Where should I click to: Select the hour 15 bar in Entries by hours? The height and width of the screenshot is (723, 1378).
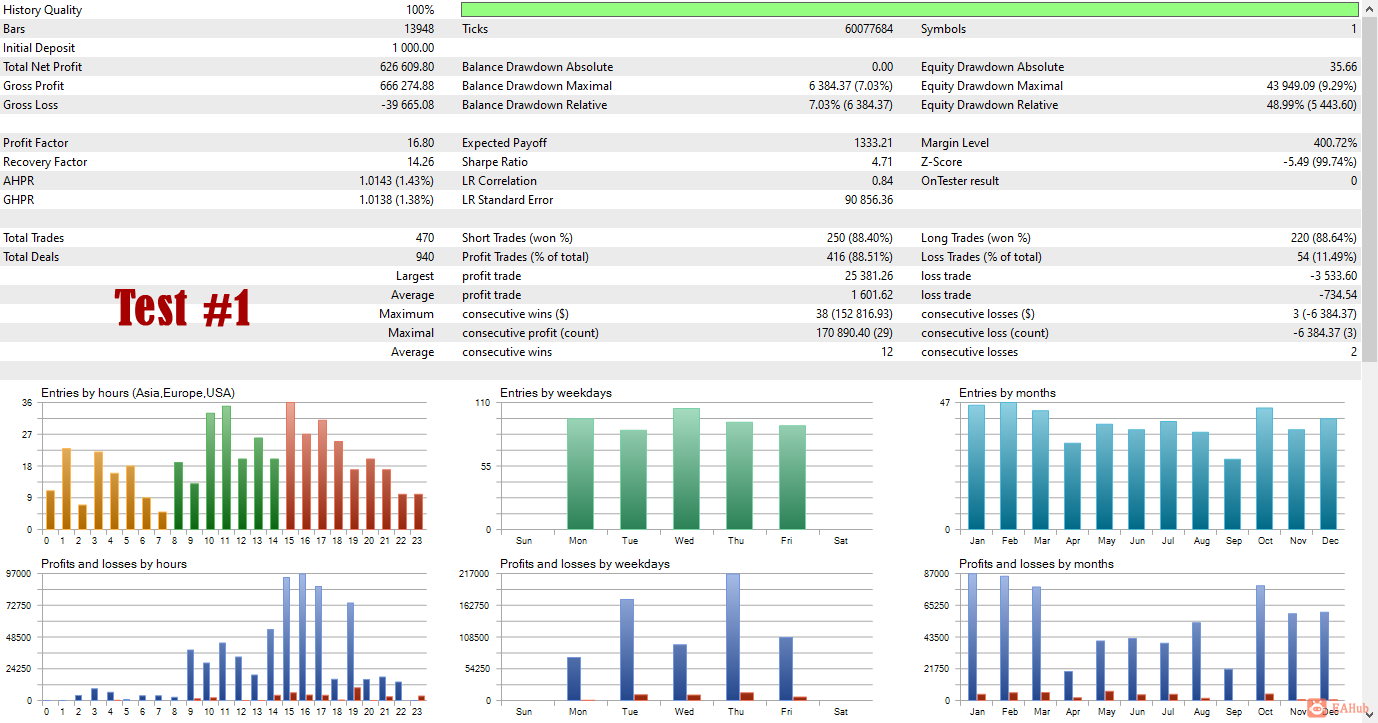tap(290, 465)
